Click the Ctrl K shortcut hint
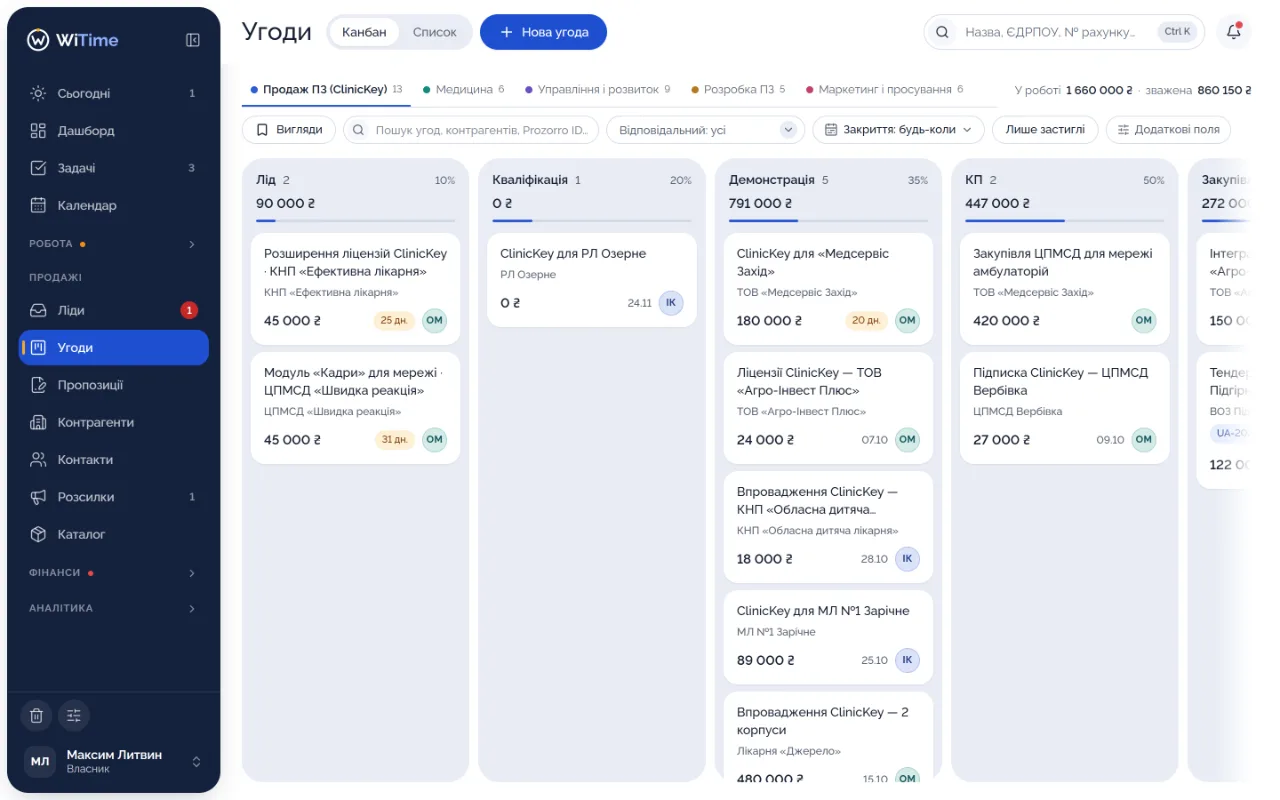 pos(1177,32)
